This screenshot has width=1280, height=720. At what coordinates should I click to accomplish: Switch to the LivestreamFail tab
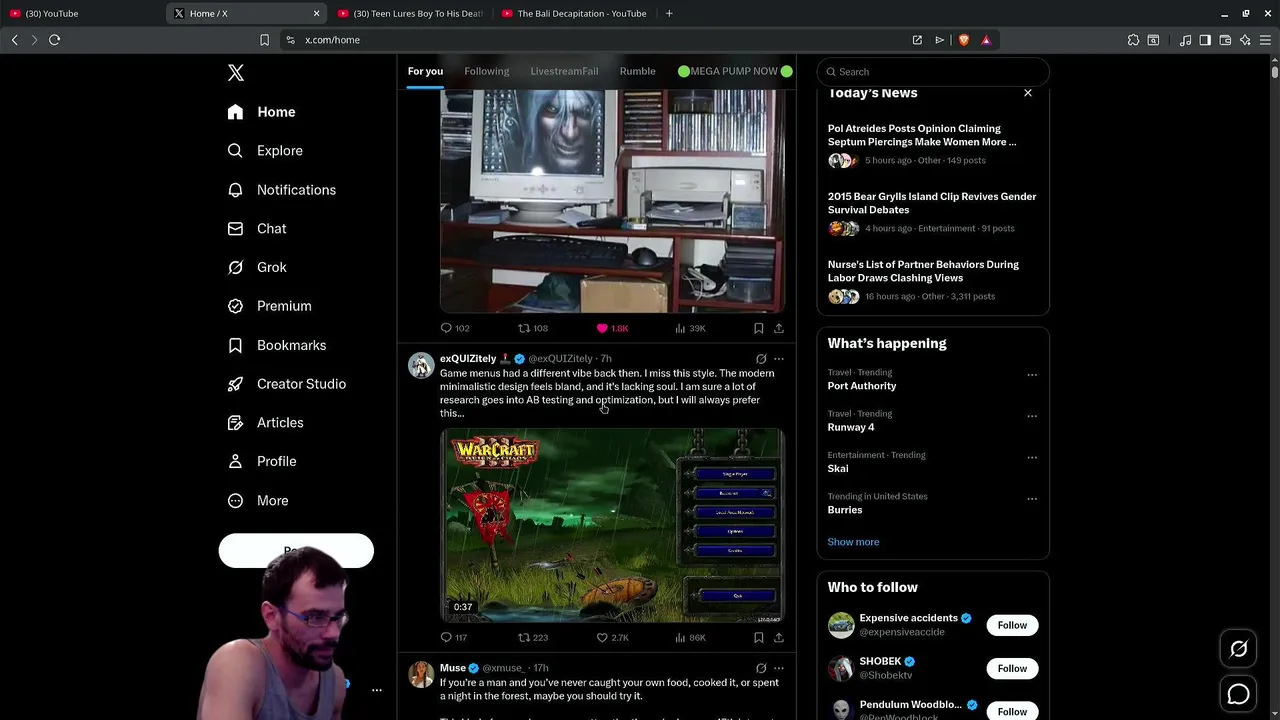pyautogui.click(x=564, y=71)
